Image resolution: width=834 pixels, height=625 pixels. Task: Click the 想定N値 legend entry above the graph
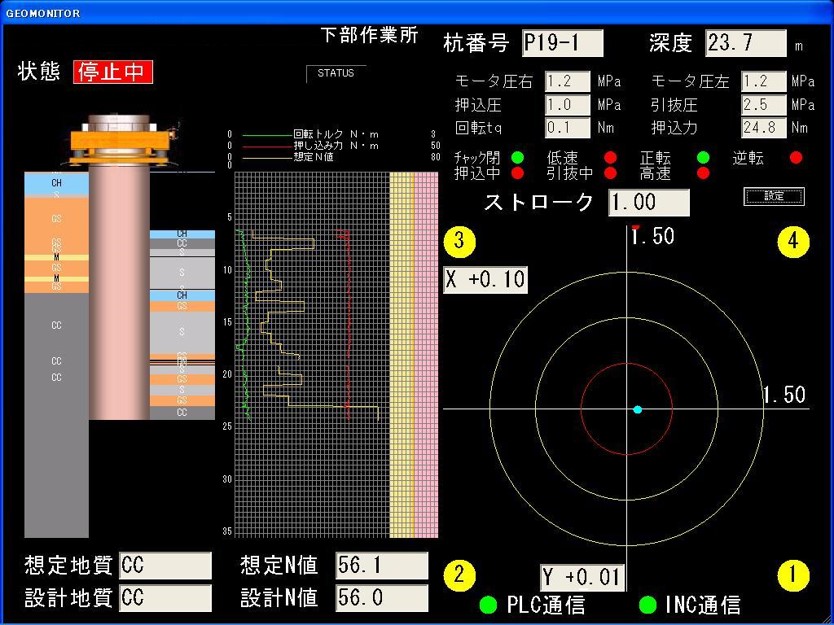click(x=288, y=157)
